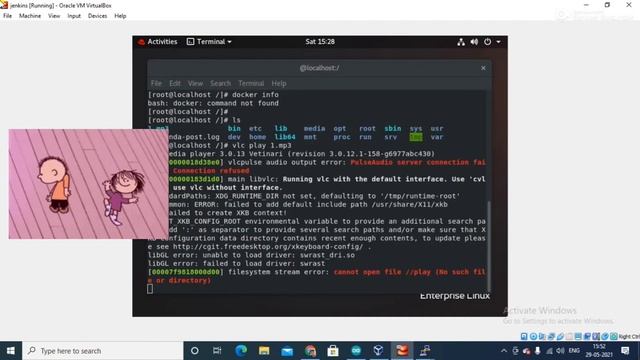Open the terminal Edit menu
Image resolution: width=640 pixels, height=360 pixels.
(x=175, y=83)
